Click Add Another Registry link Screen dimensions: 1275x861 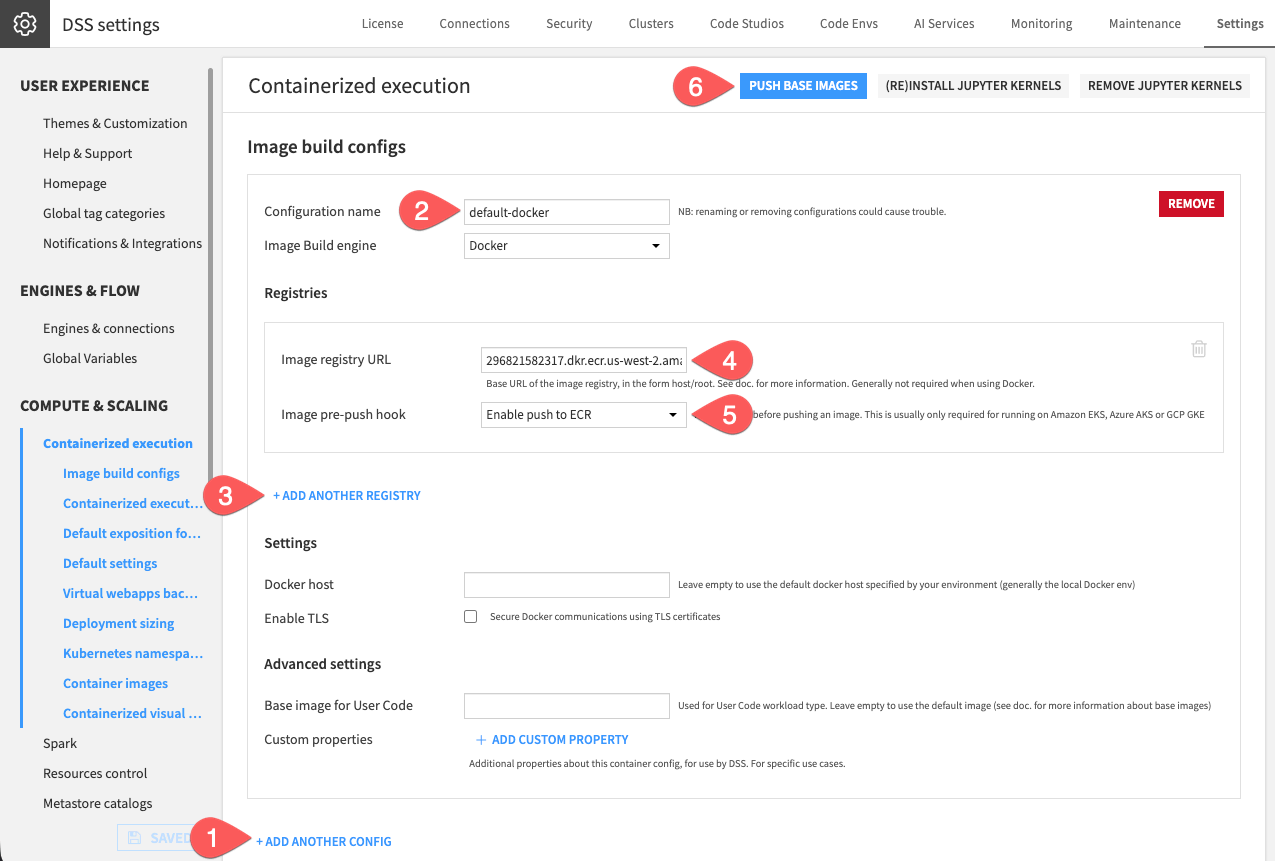[x=347, y=495]
